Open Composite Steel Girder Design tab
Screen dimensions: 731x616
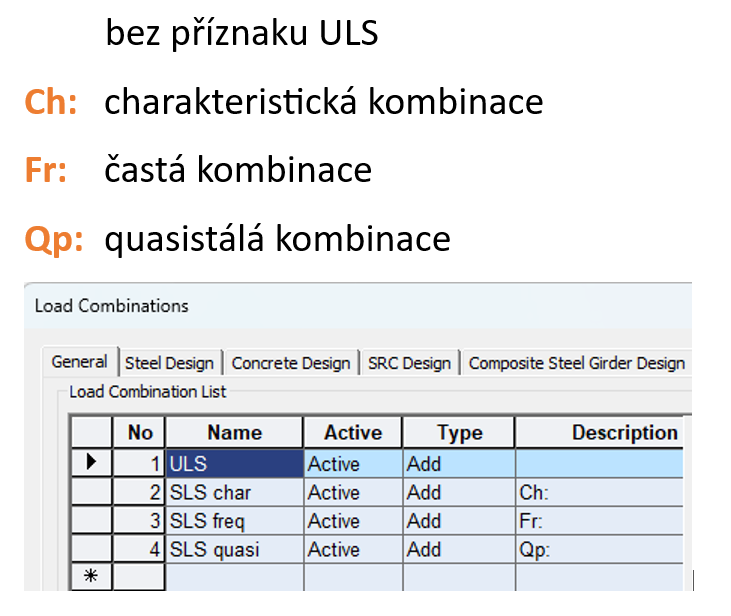[x=576, y=362]
